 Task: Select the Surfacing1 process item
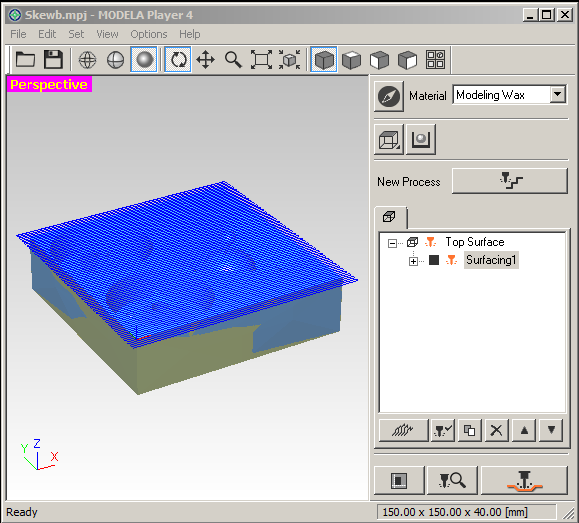click(491, 260)
